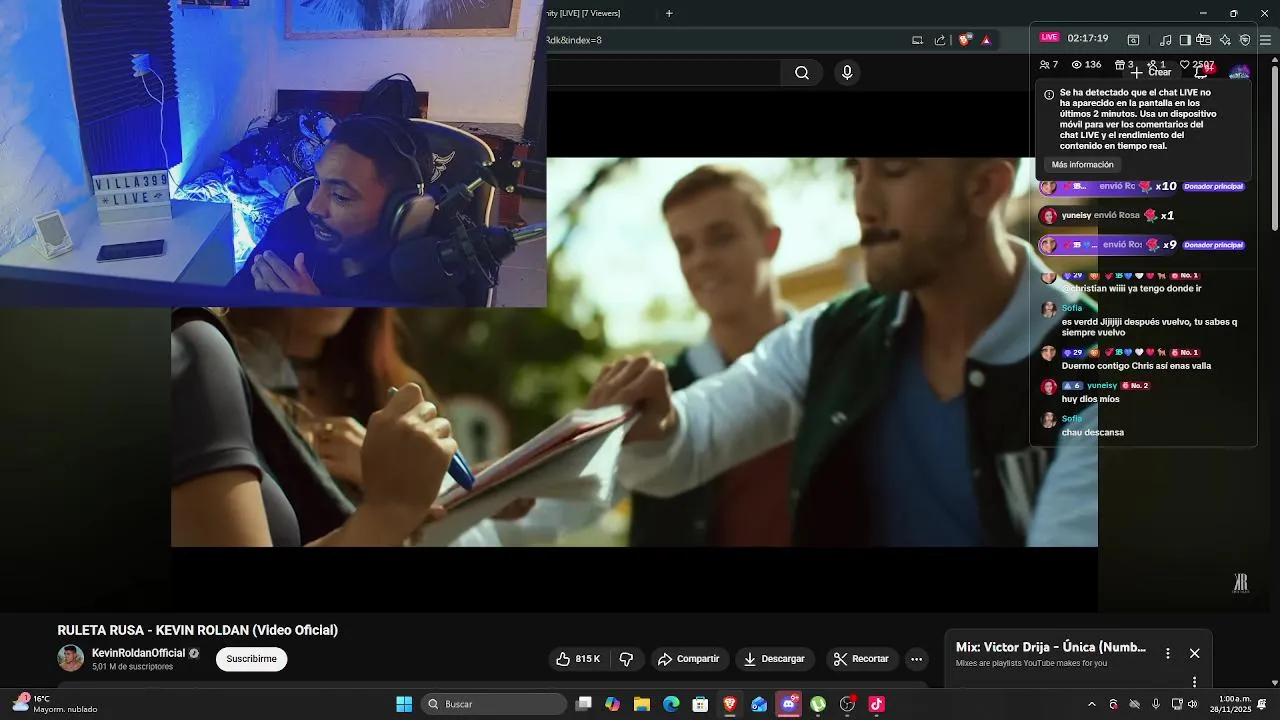Click the YouTube search input field
The image size is (1280, 720).
point(662,72)
